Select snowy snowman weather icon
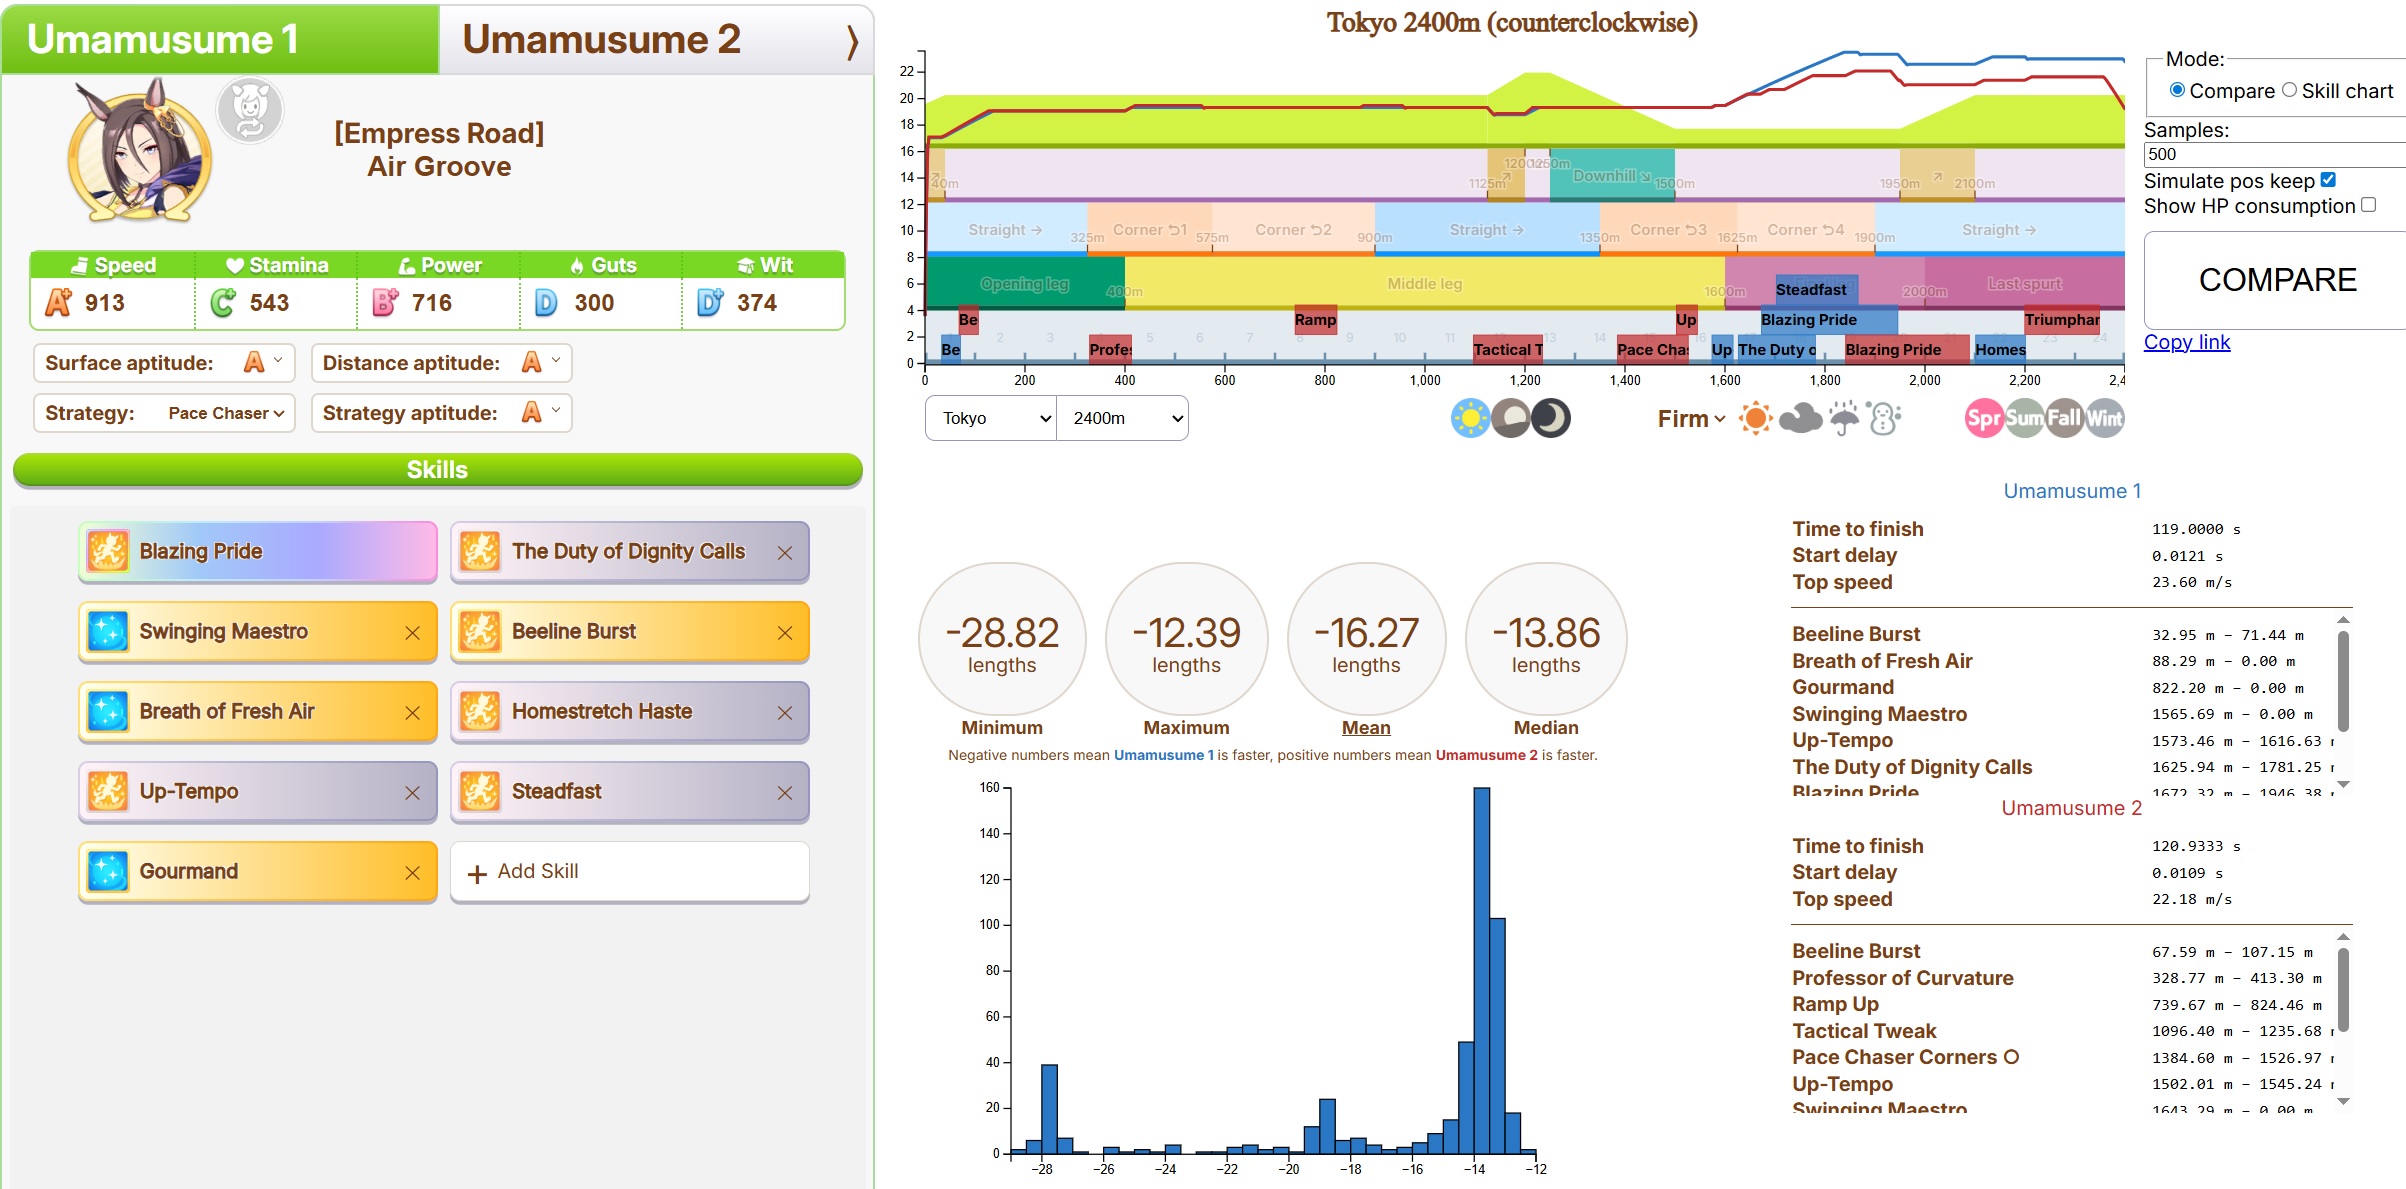Viewport: 2406px width, 1189px height. pyautogui.click(x=1884, y=418)
